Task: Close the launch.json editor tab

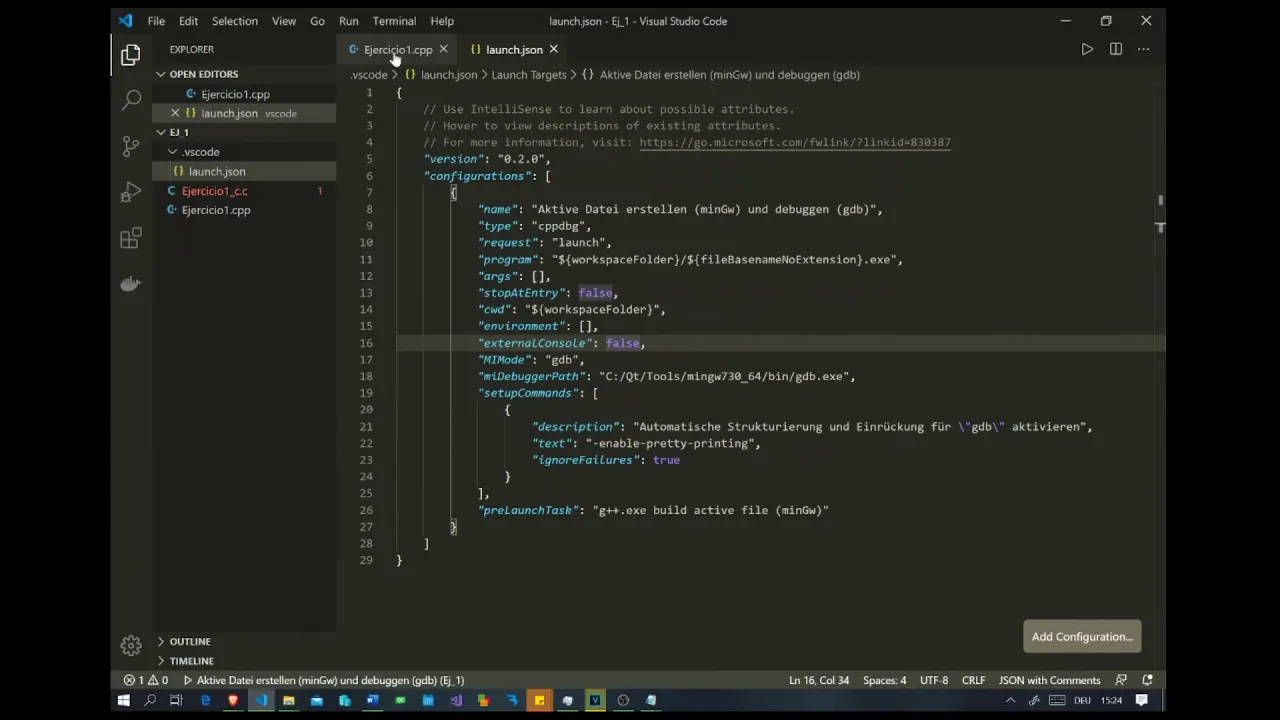Action: pos(553,49)
